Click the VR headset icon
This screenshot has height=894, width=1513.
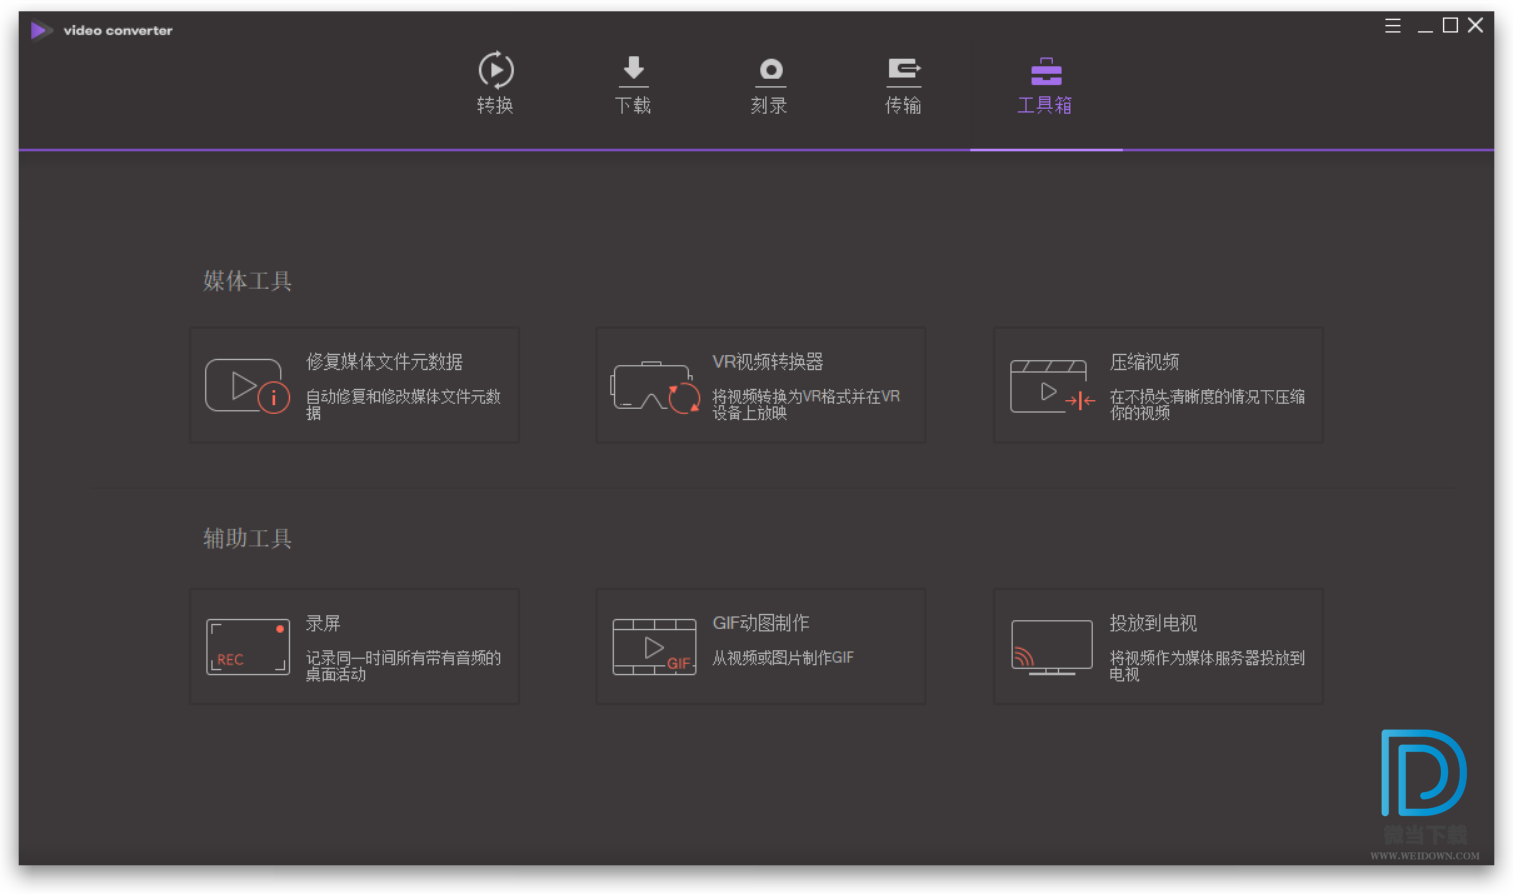[x=655, y=387]
